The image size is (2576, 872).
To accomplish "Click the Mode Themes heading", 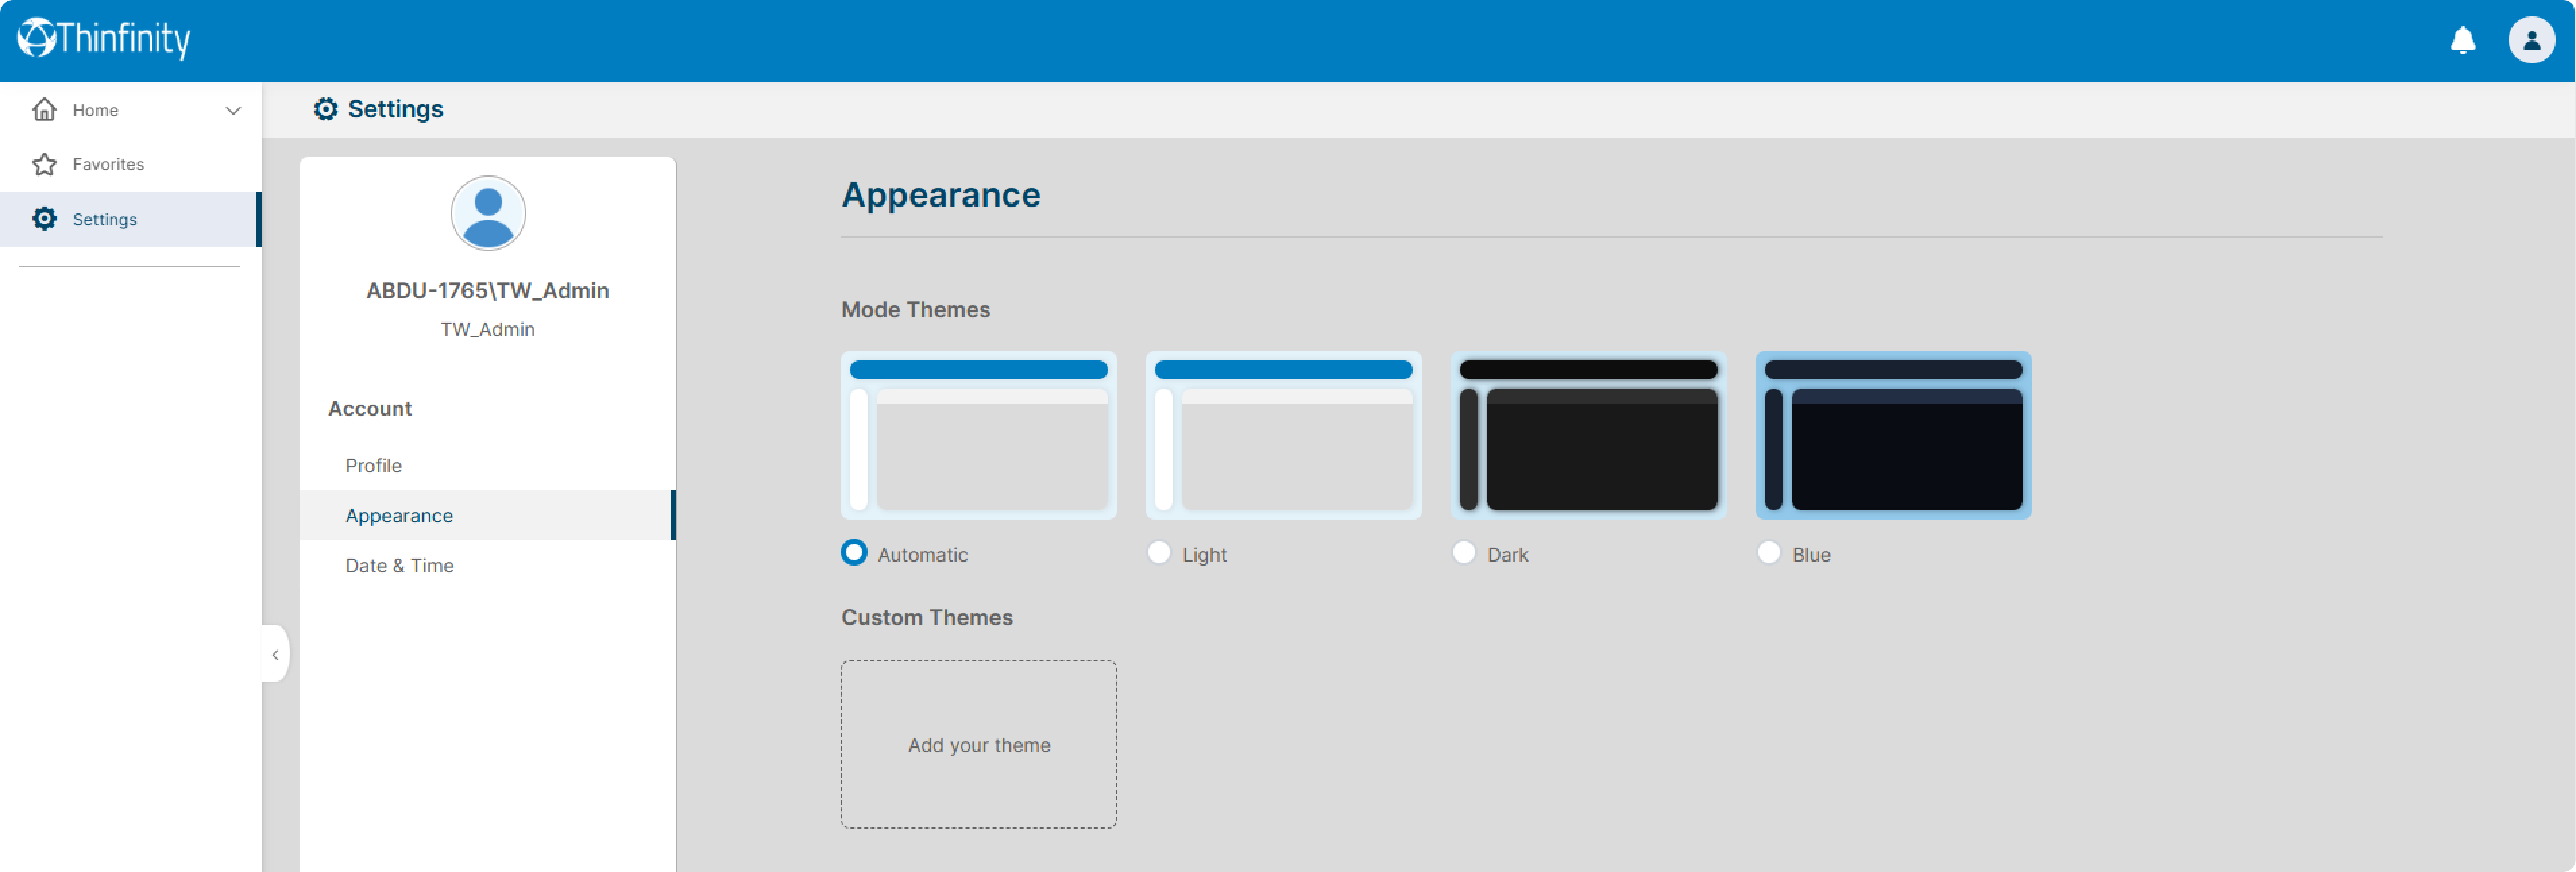I will [x=916, y=310].
